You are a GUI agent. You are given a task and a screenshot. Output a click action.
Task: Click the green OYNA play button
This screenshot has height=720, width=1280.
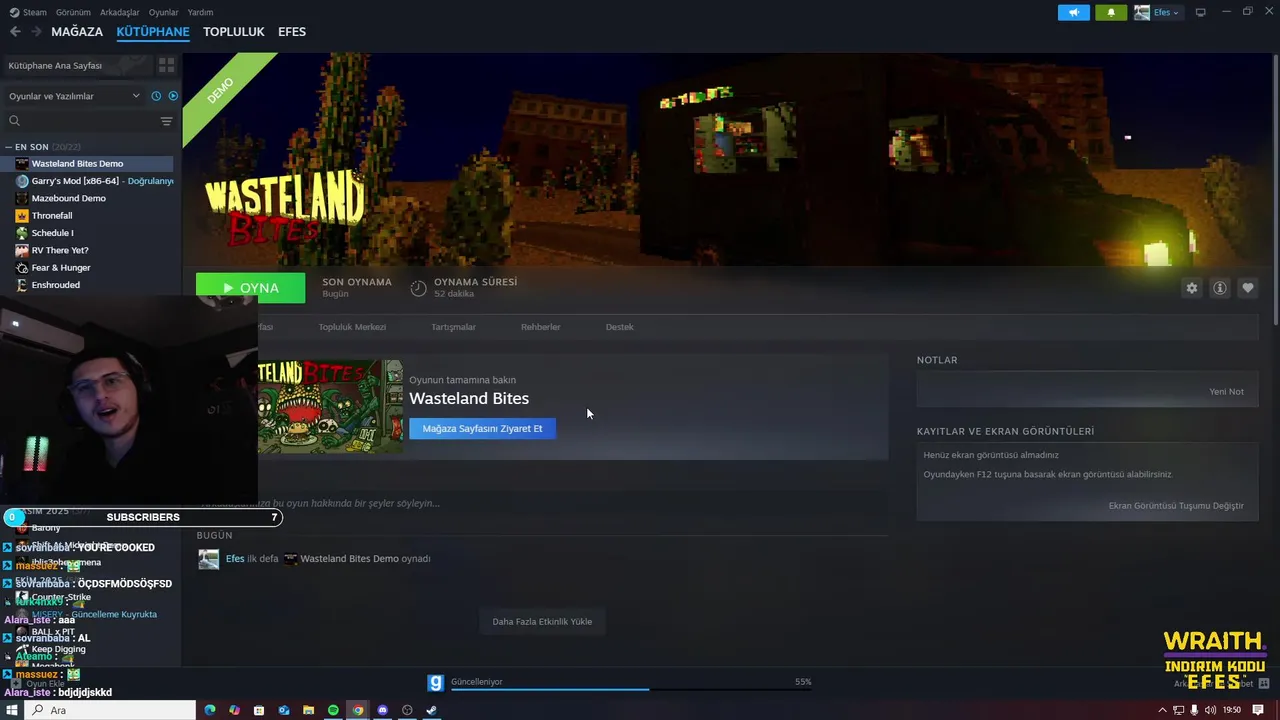tap(251, 287)
